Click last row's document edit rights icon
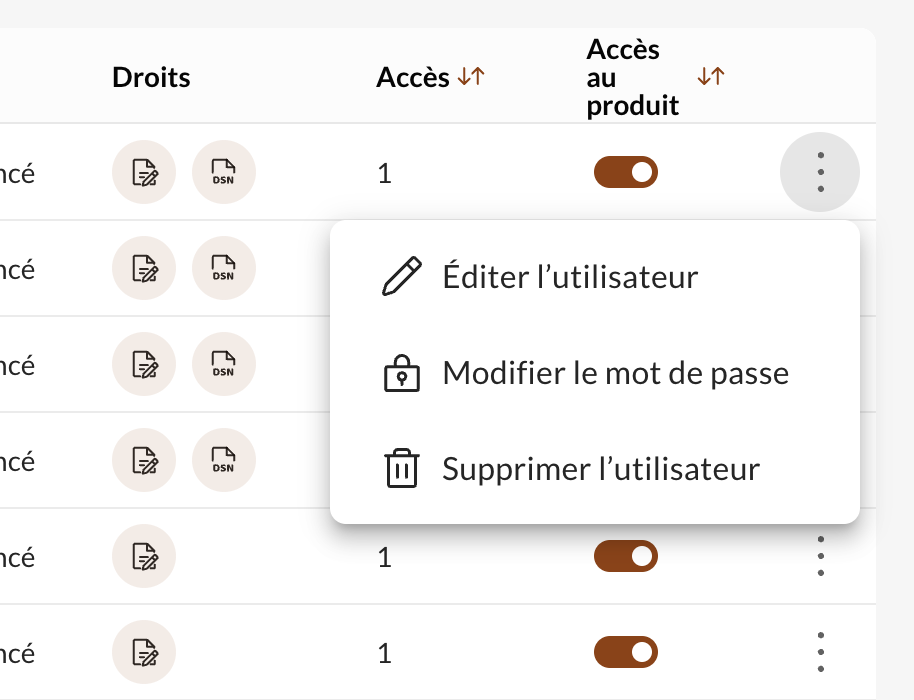The height and width of the screenshot is (700, 914). pos(144,652)
